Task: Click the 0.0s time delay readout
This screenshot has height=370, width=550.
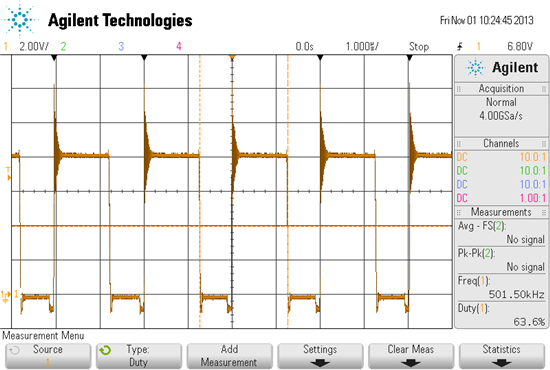Action: pyautogui.click(x=304, y=46)
